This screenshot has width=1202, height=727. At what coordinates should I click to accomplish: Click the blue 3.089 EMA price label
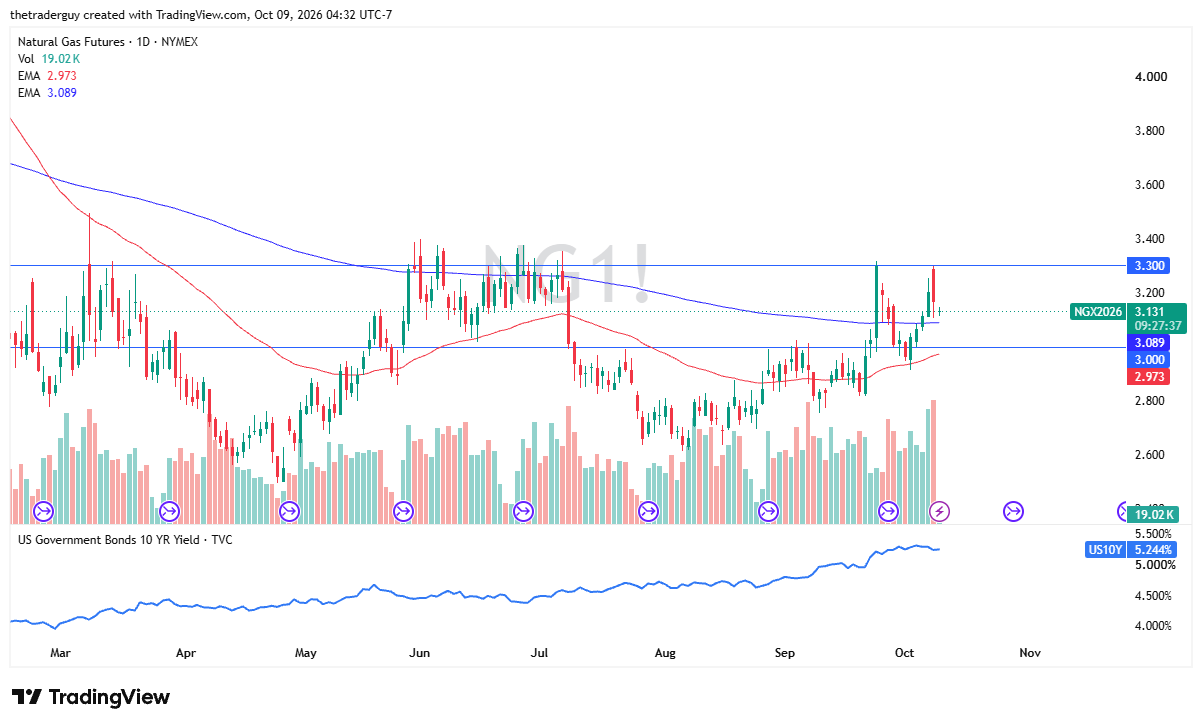[1149, 342]
